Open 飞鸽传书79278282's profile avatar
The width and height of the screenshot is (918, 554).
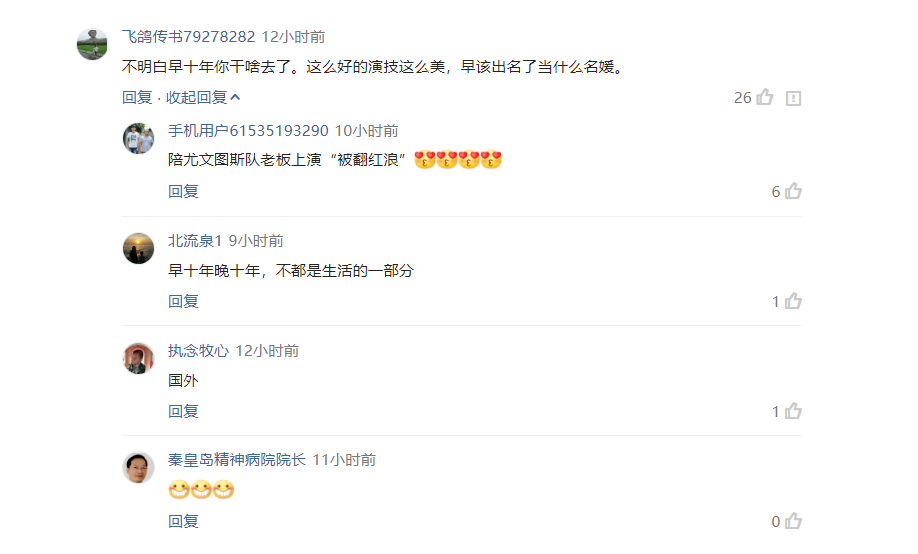(93, 44)
